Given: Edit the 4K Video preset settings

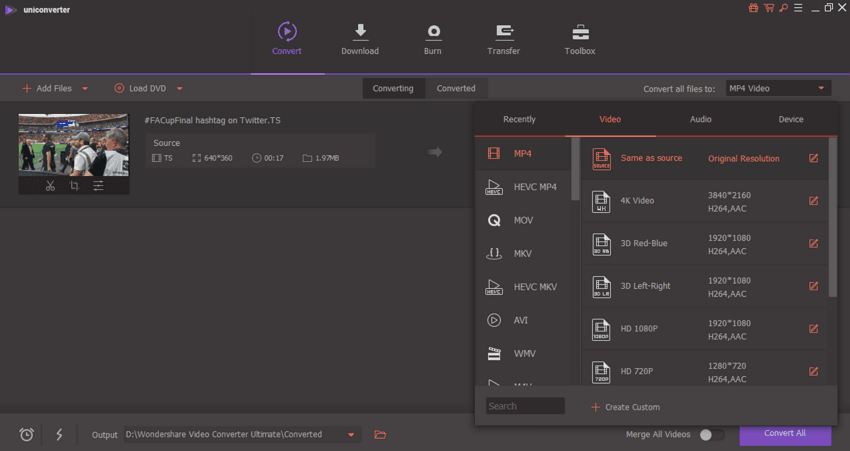Looking at the screenshot, I should click(813, 201).
